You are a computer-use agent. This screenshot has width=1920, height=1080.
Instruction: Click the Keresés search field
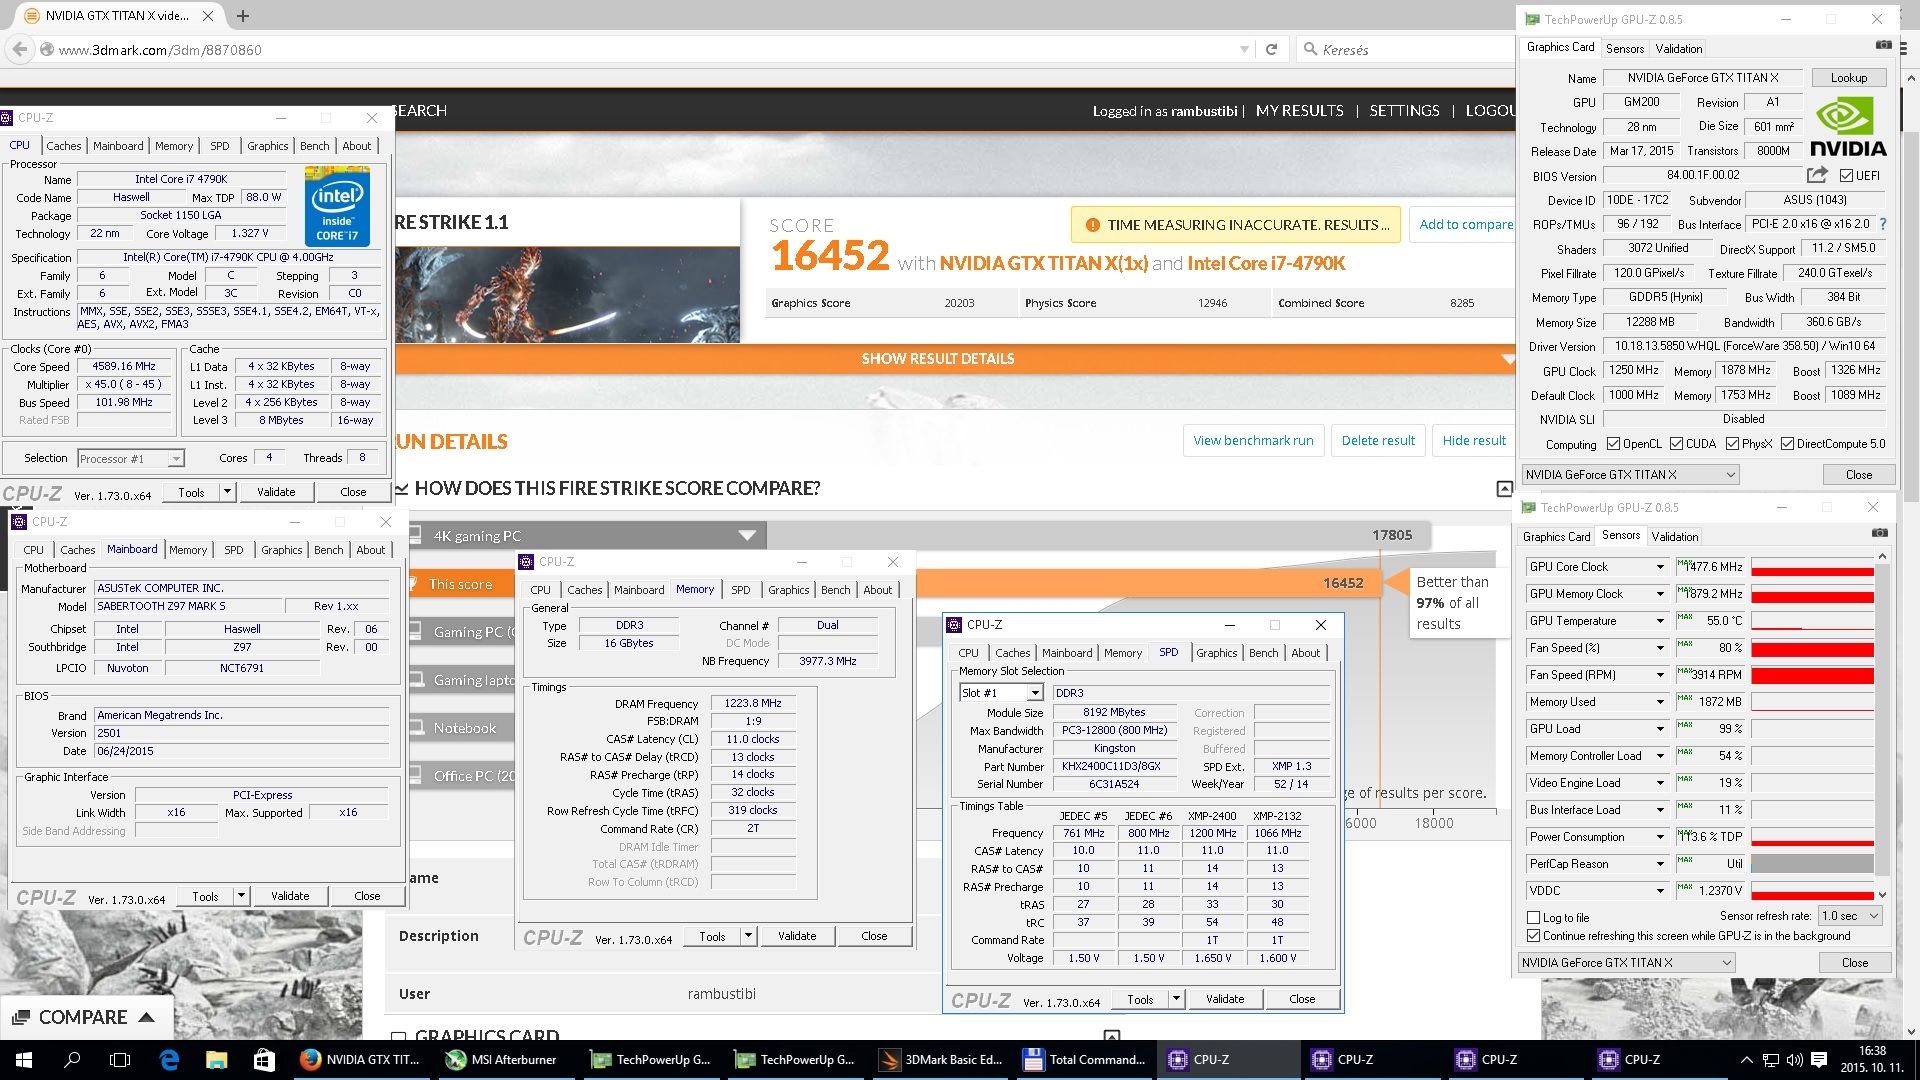(1405, 49)
